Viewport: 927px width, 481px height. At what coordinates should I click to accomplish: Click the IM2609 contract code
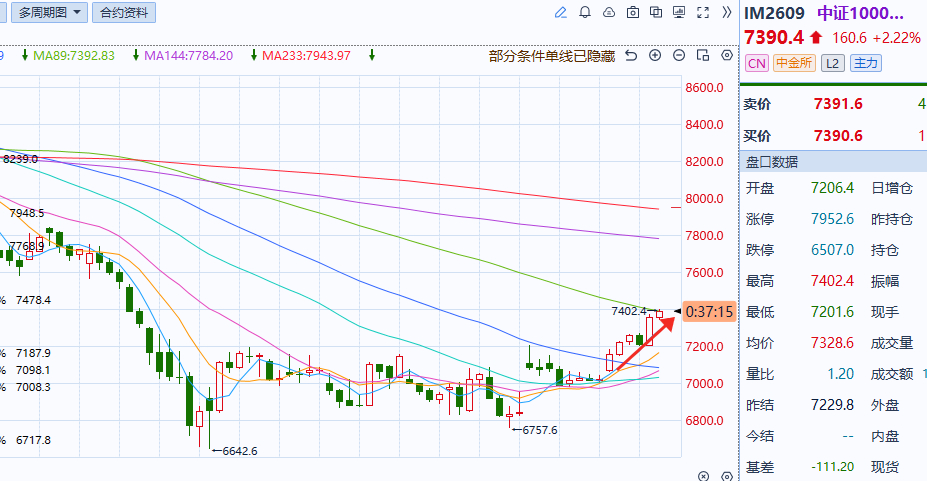click(774, 13)
